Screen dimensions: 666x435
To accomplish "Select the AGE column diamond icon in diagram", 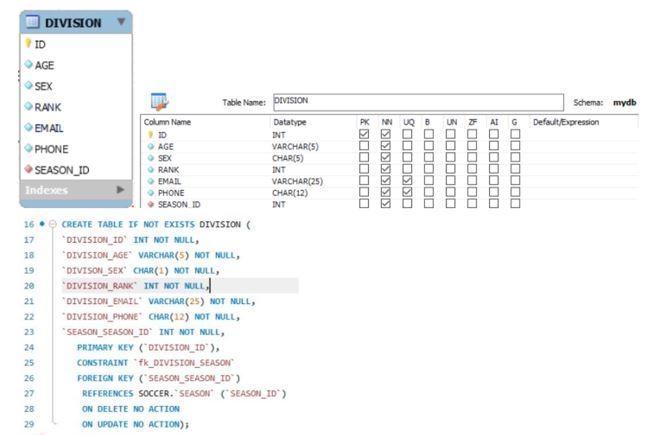I will [28, 65].
